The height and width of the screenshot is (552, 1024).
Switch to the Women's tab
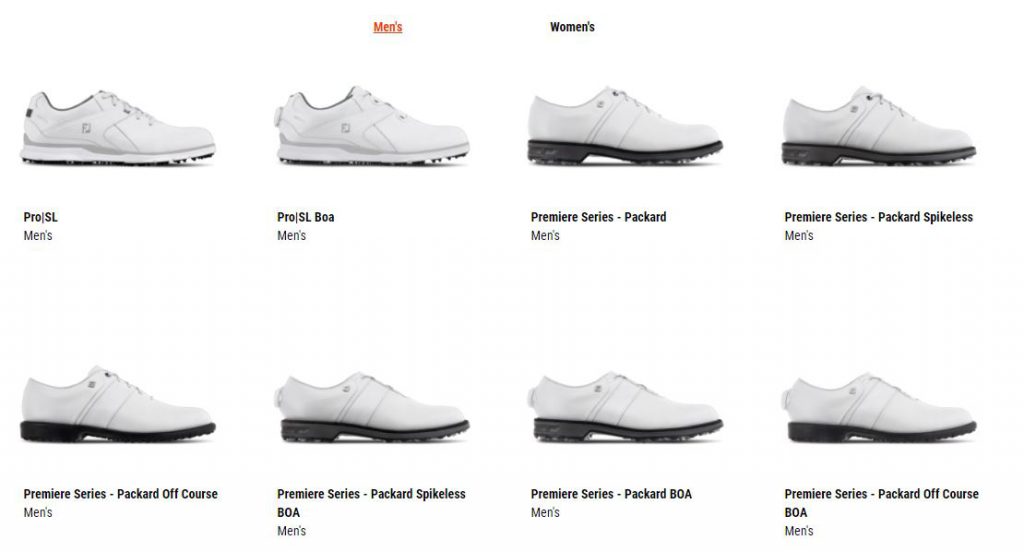(572, 27)
